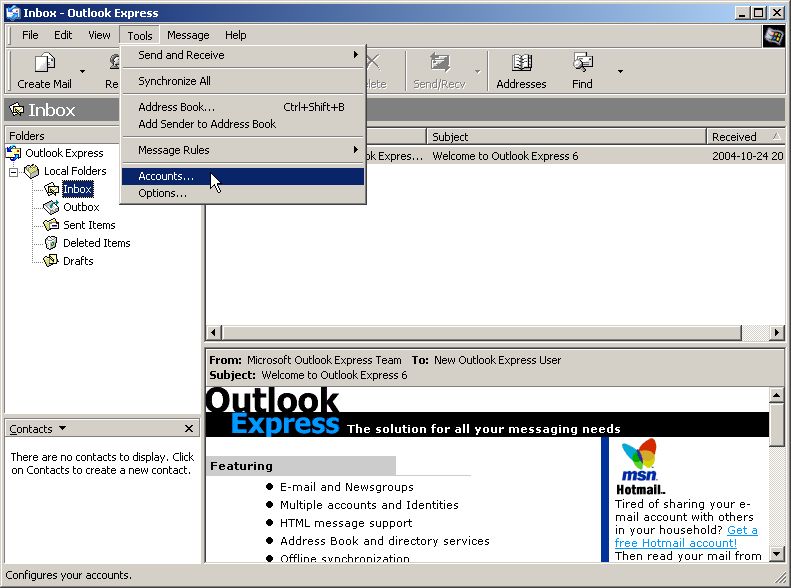Open the Deleted Items folder
Image resolution: width=791 pixels, height=588 pixels.
pos(96,243)
